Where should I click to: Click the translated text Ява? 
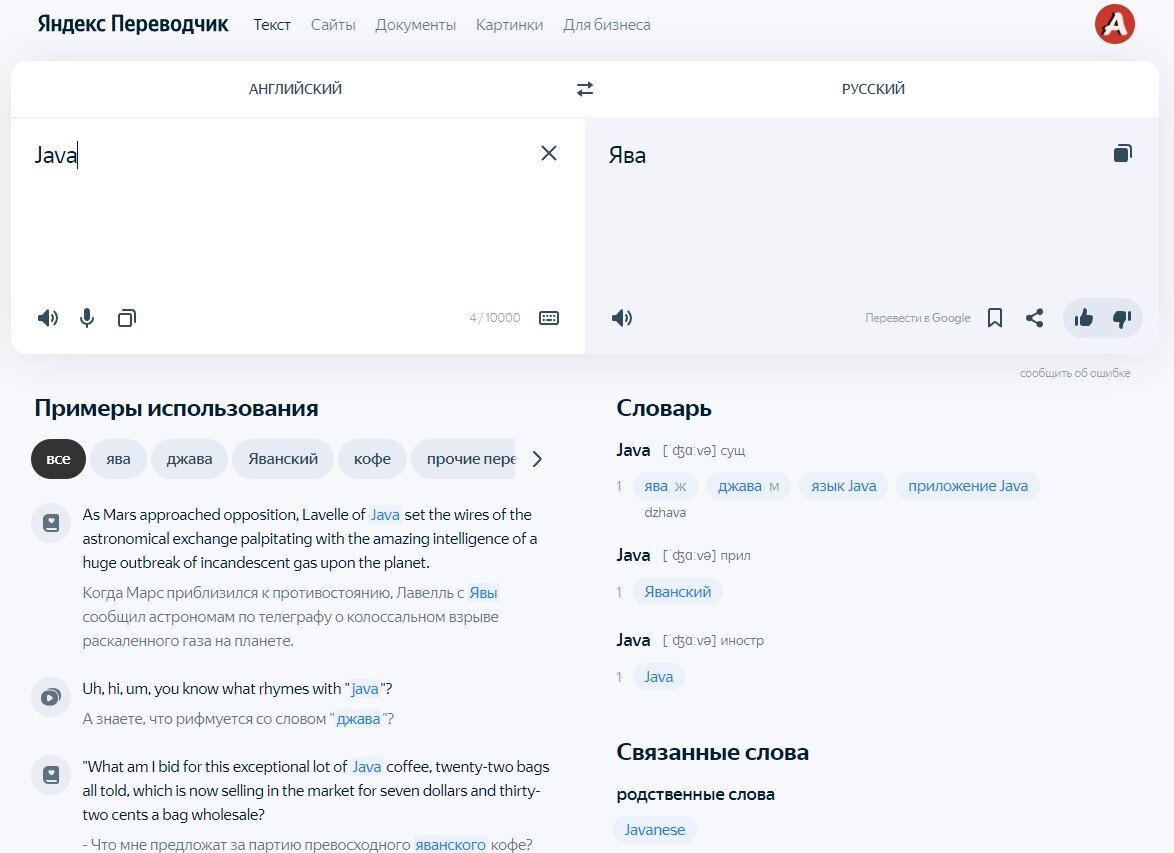627,155
